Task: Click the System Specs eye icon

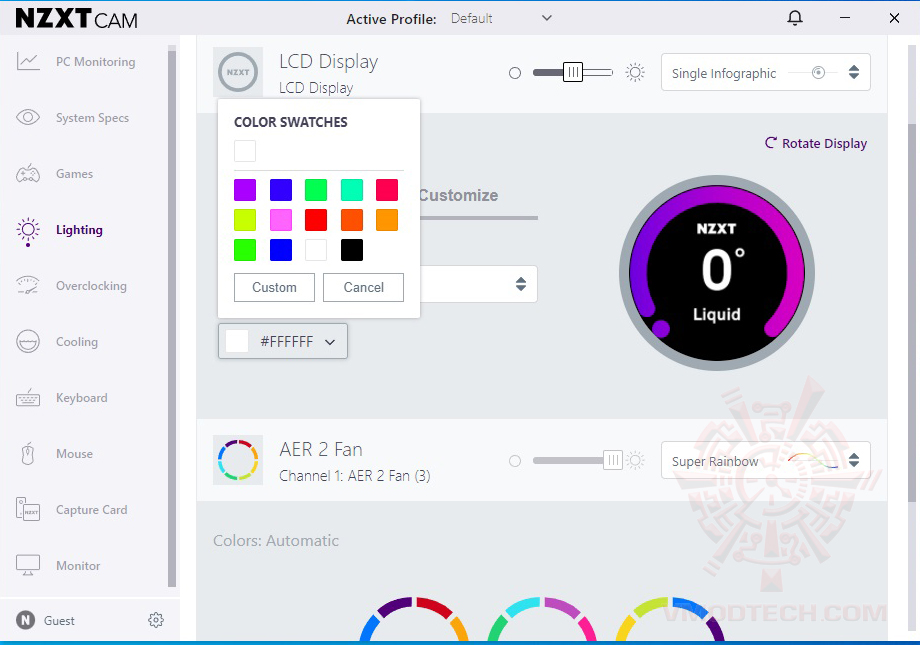Action: (28, 117)
